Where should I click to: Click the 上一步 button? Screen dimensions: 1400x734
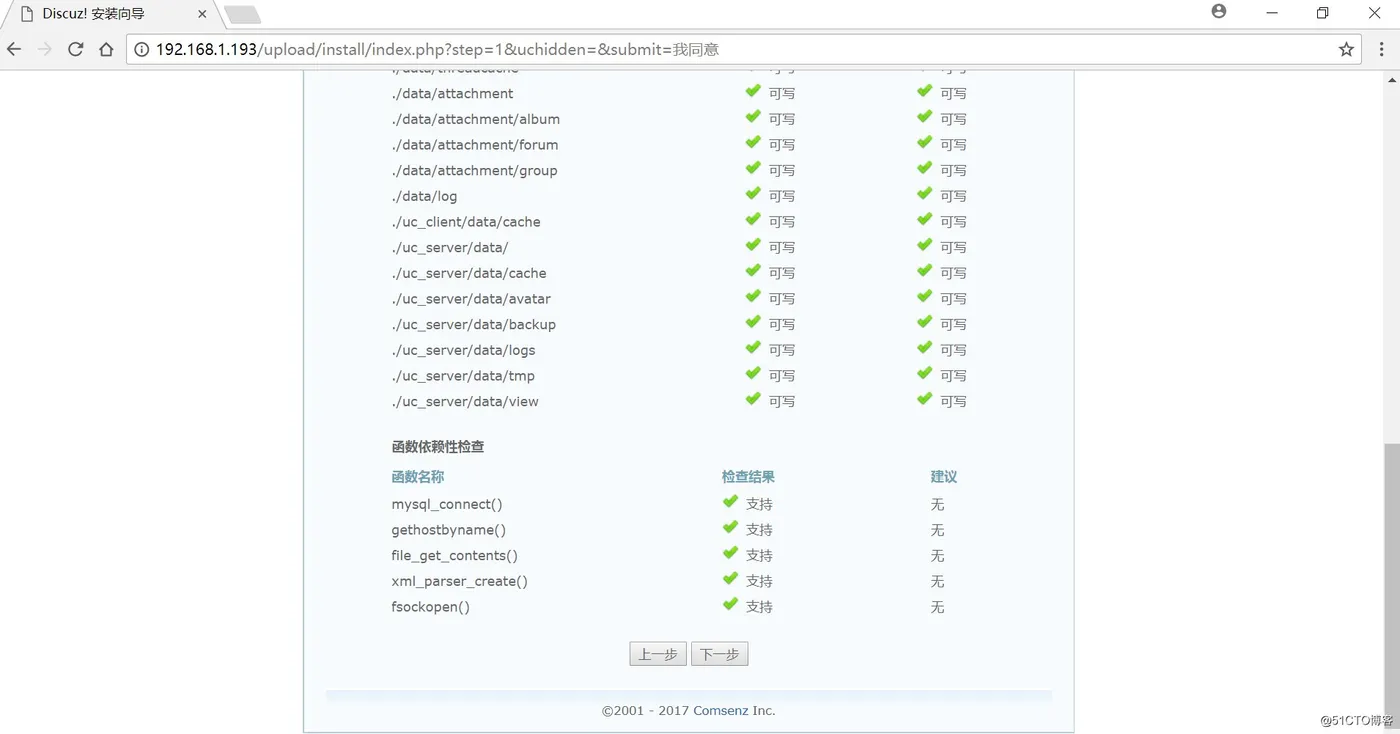[658, 654]
